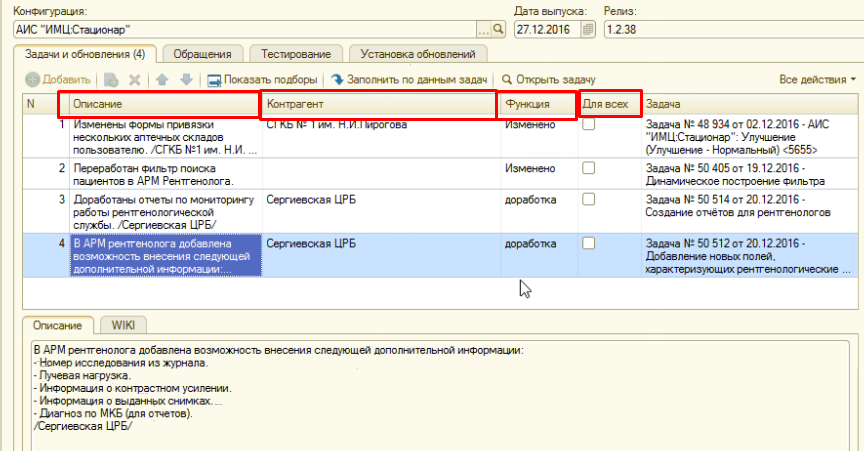This screenshot has height=451, width=864.
Task: Move row down with the down arrow icon
Action: pos(186,80)
